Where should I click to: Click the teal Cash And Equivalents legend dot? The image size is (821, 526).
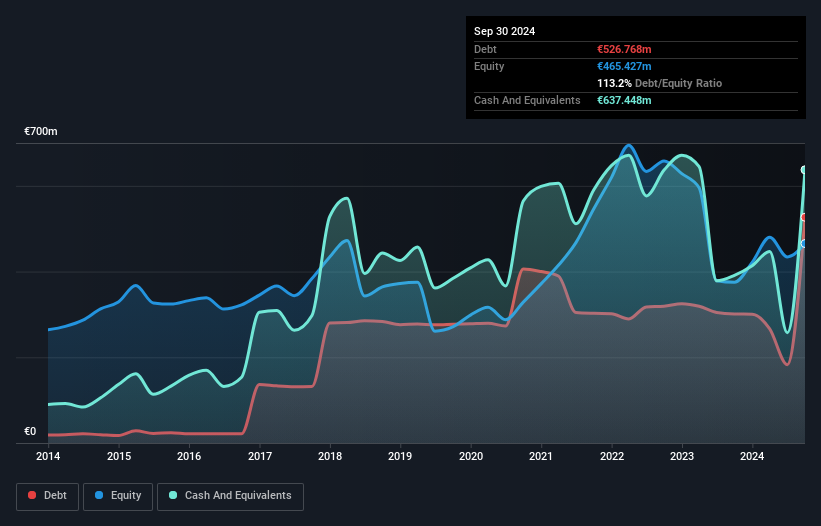tap(173, 496)
